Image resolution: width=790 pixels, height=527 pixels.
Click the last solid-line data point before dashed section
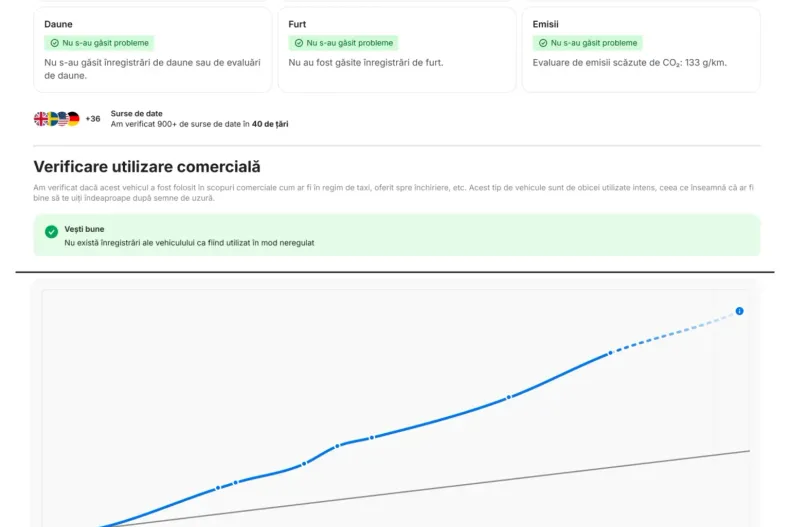pos(611,352)
